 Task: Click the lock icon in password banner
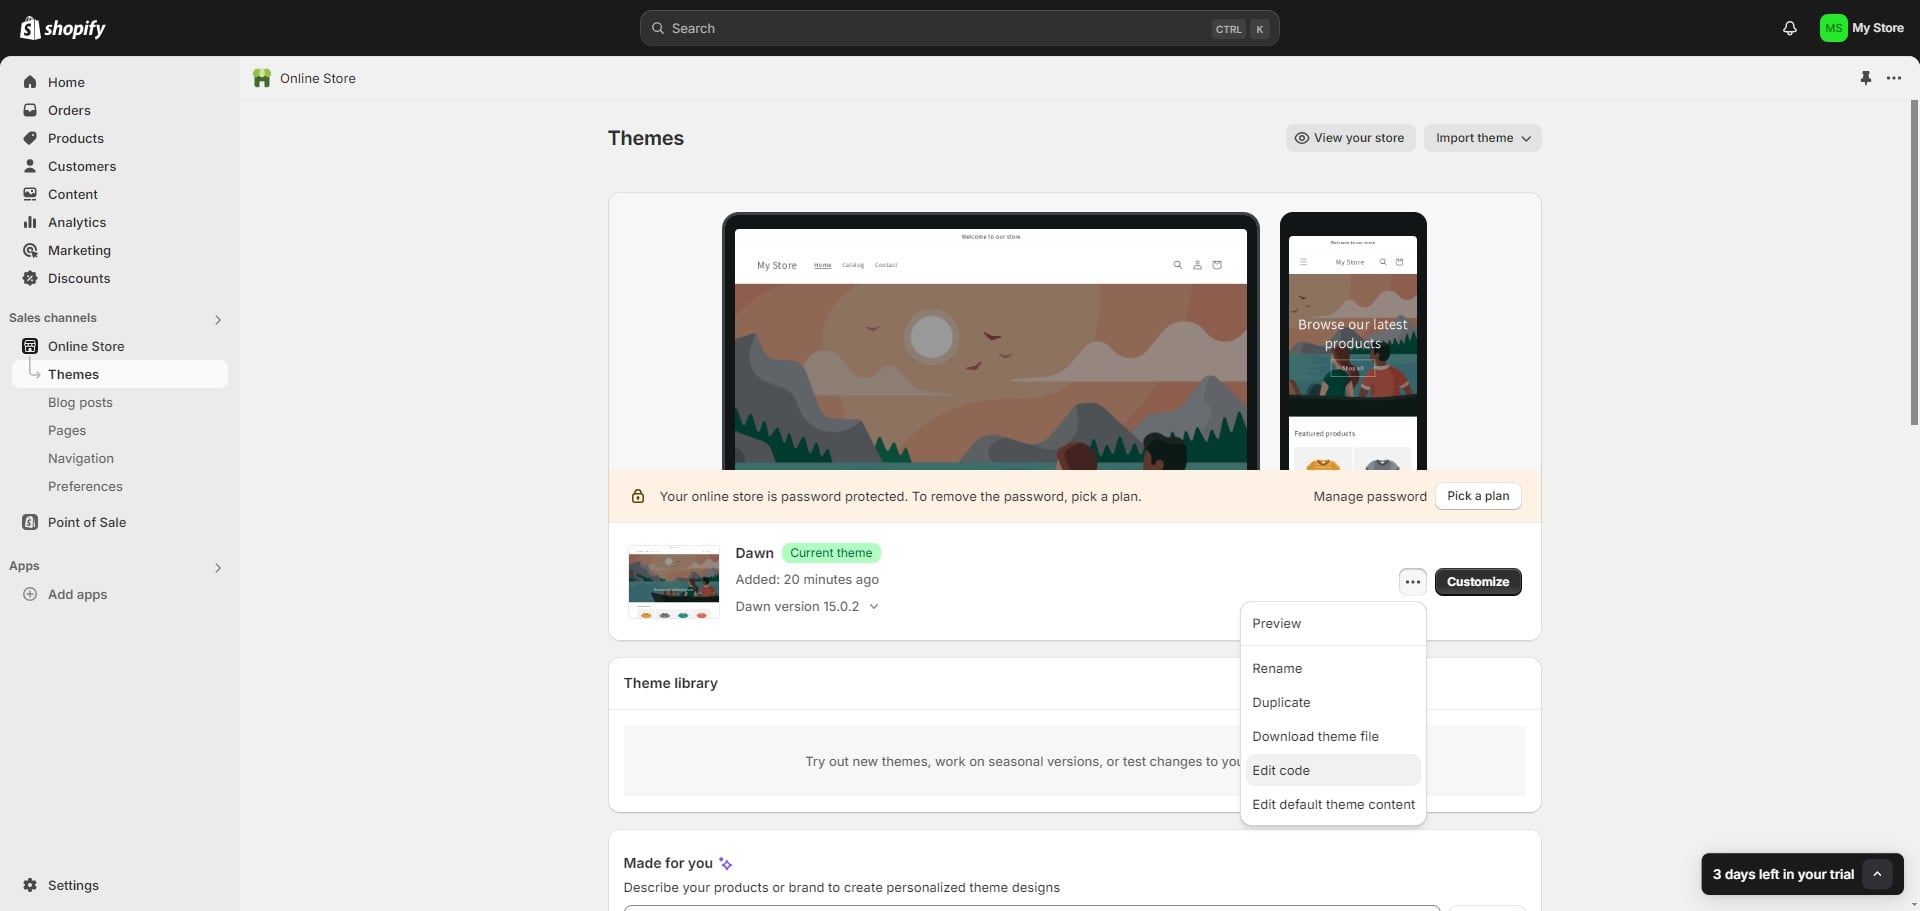click(x=637, y=496)
